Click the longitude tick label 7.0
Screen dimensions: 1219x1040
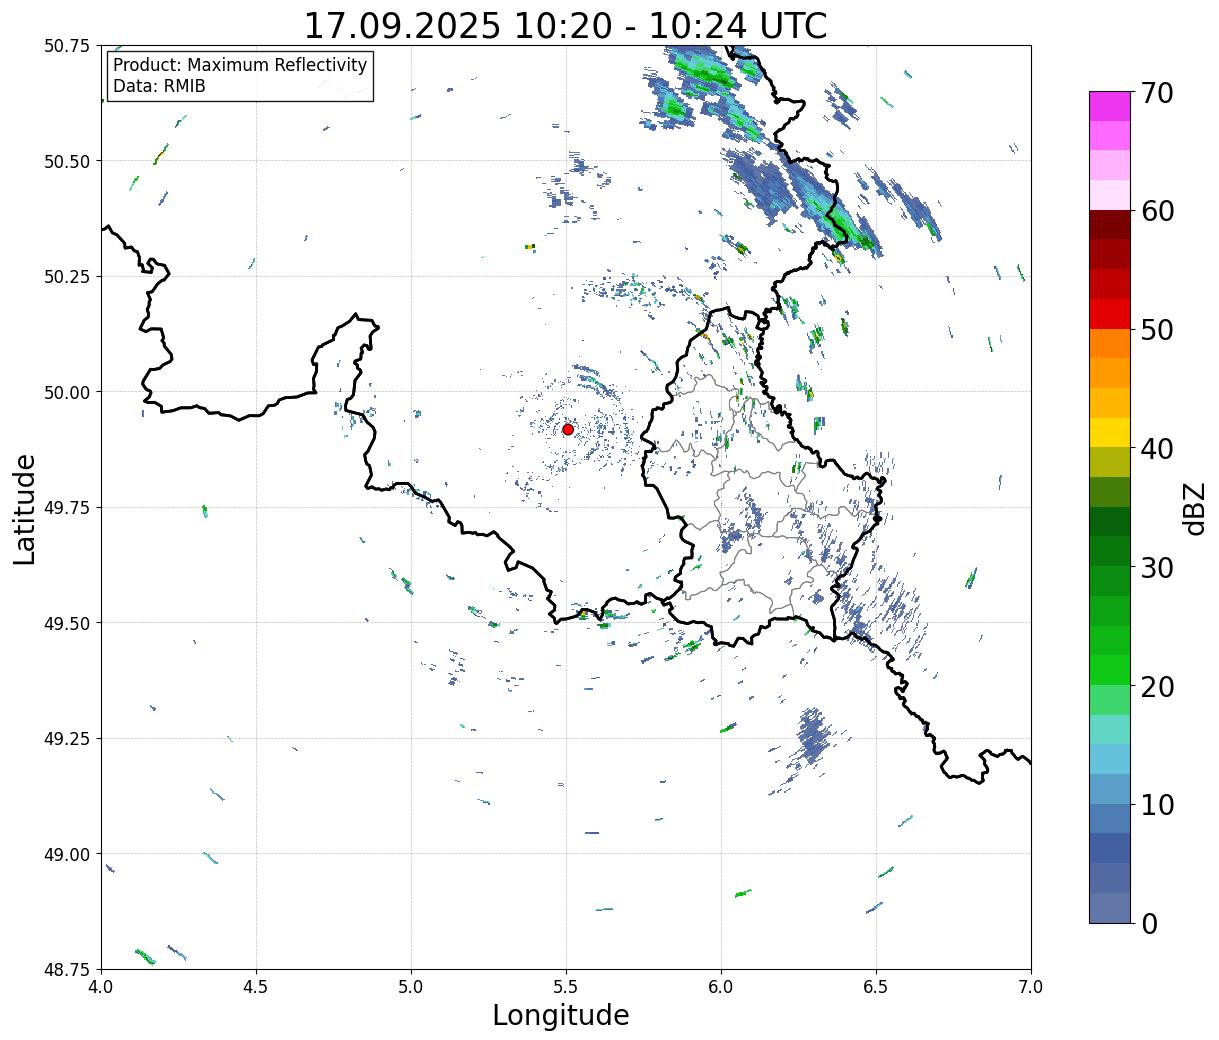1031,987
